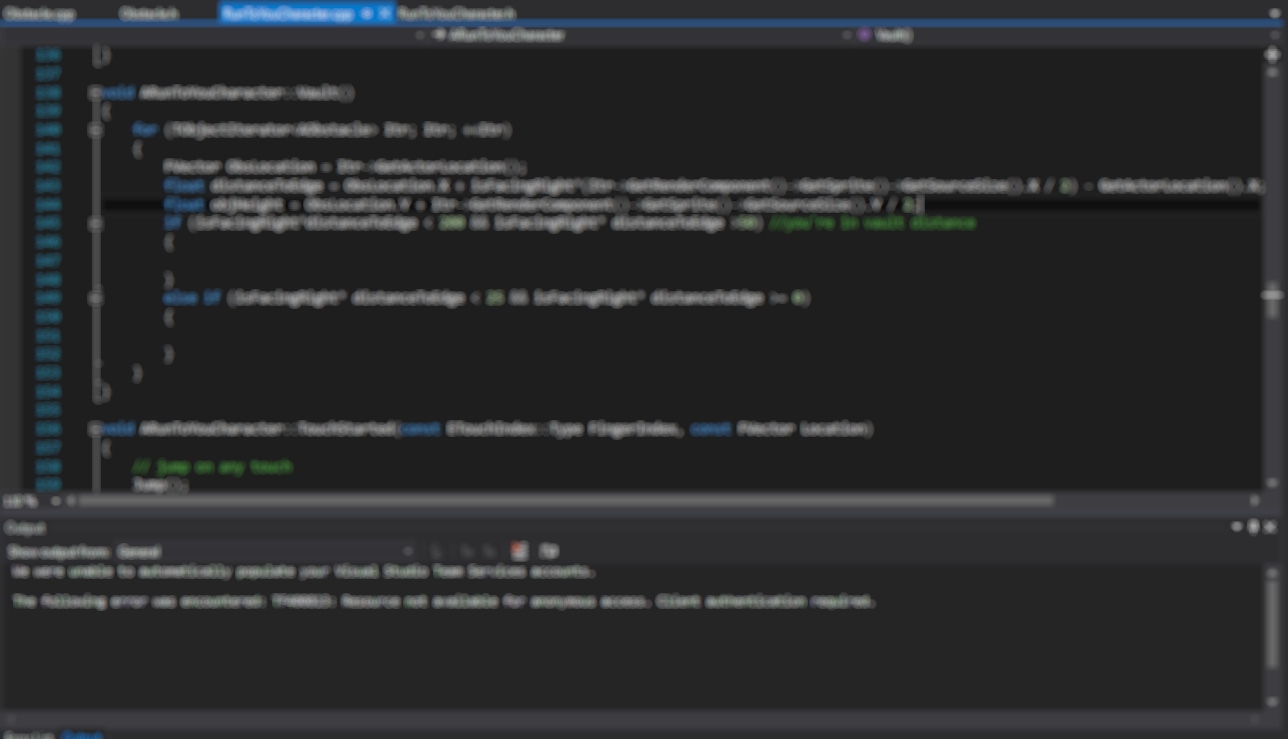Click the member method icon beside Vault()
Image resolution: width=1288 pixels, height=739 pixels.
pyautogui.click(x=864, y=35)
